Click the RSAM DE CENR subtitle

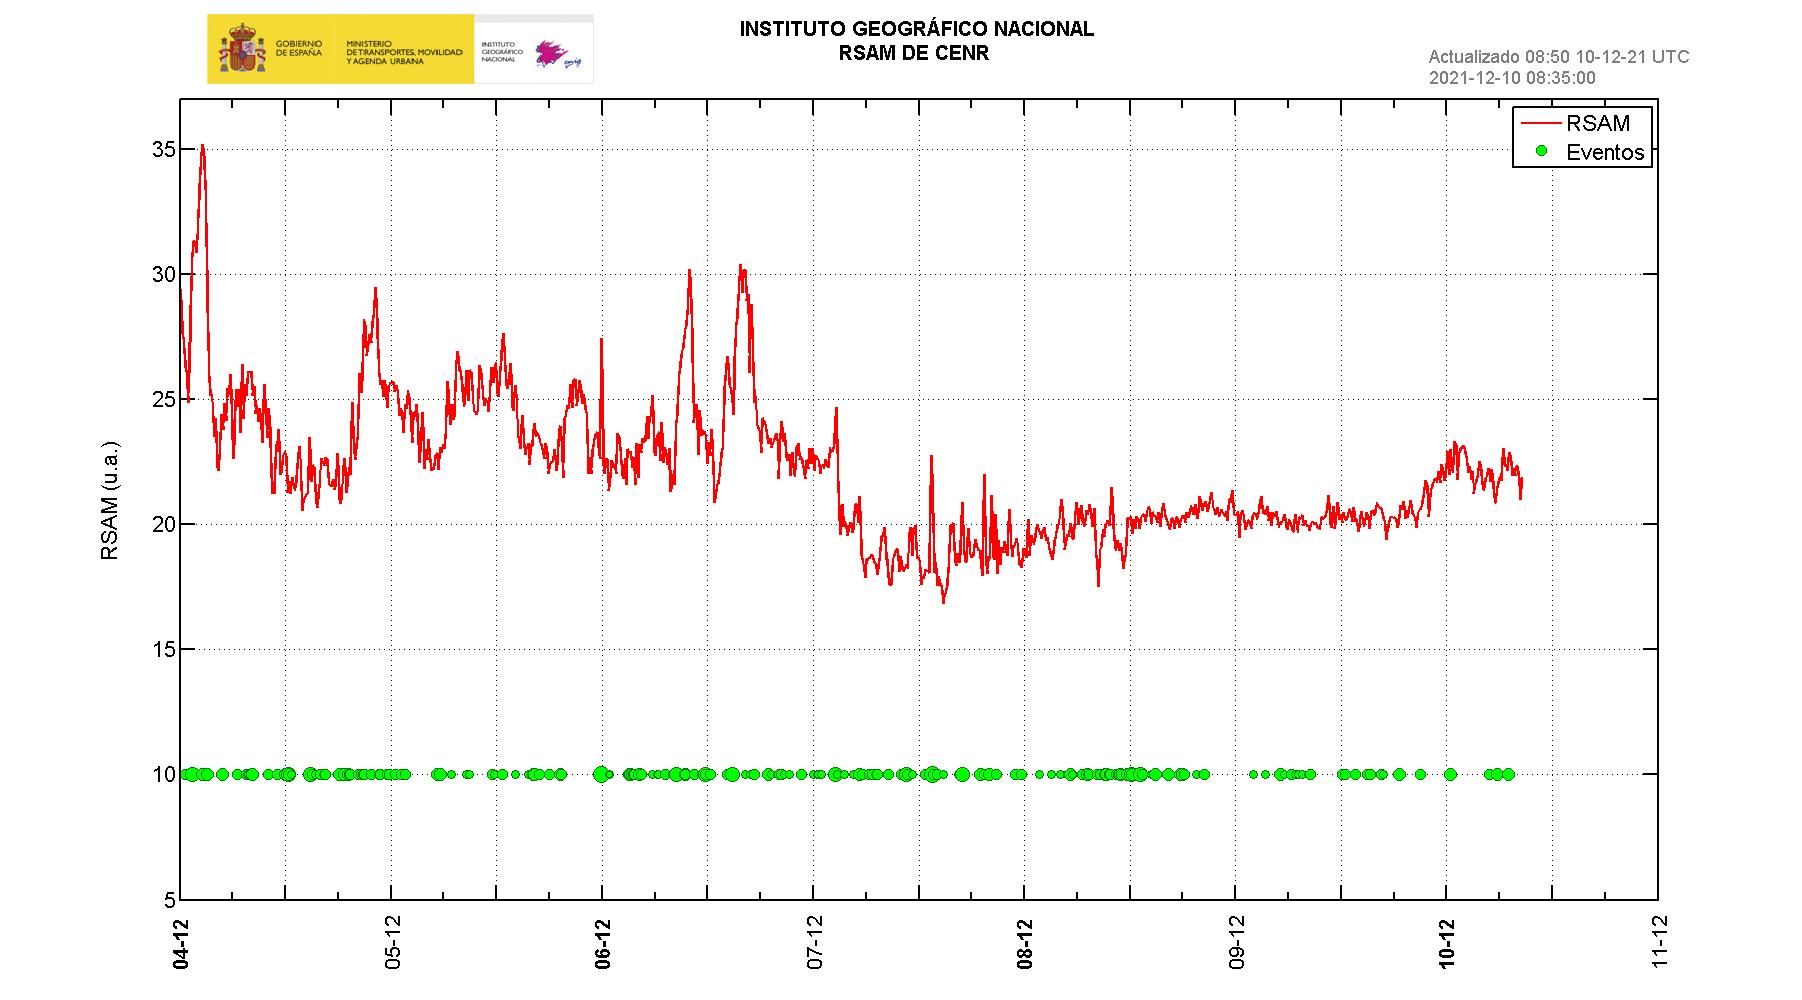[914, 54]
